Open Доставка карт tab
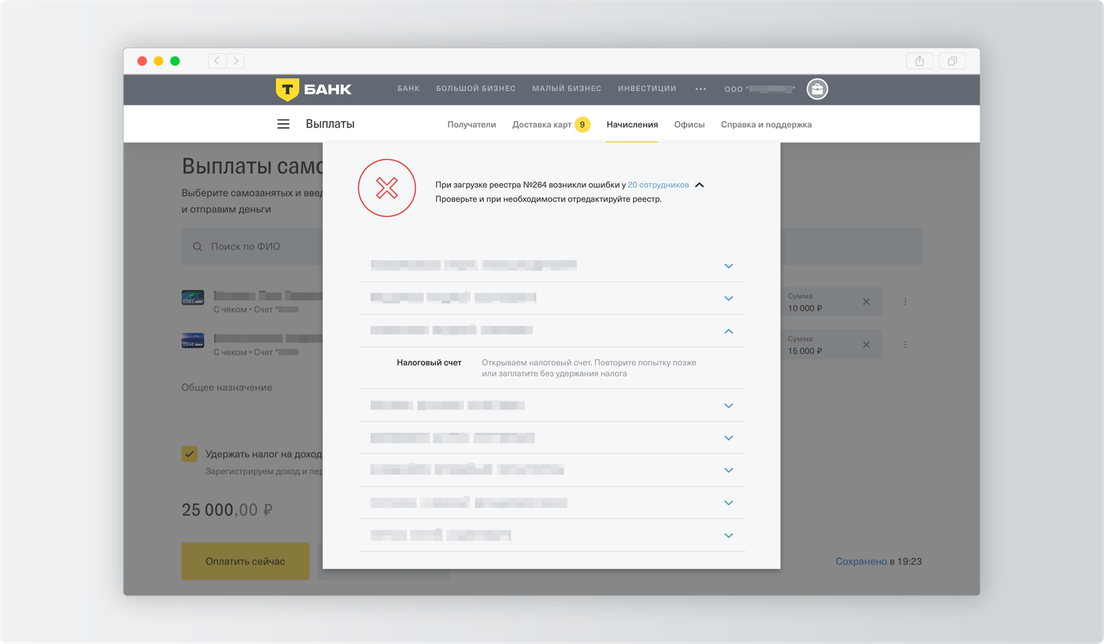The width and height of the screenshot is (1104, 644). click(542, 125)
